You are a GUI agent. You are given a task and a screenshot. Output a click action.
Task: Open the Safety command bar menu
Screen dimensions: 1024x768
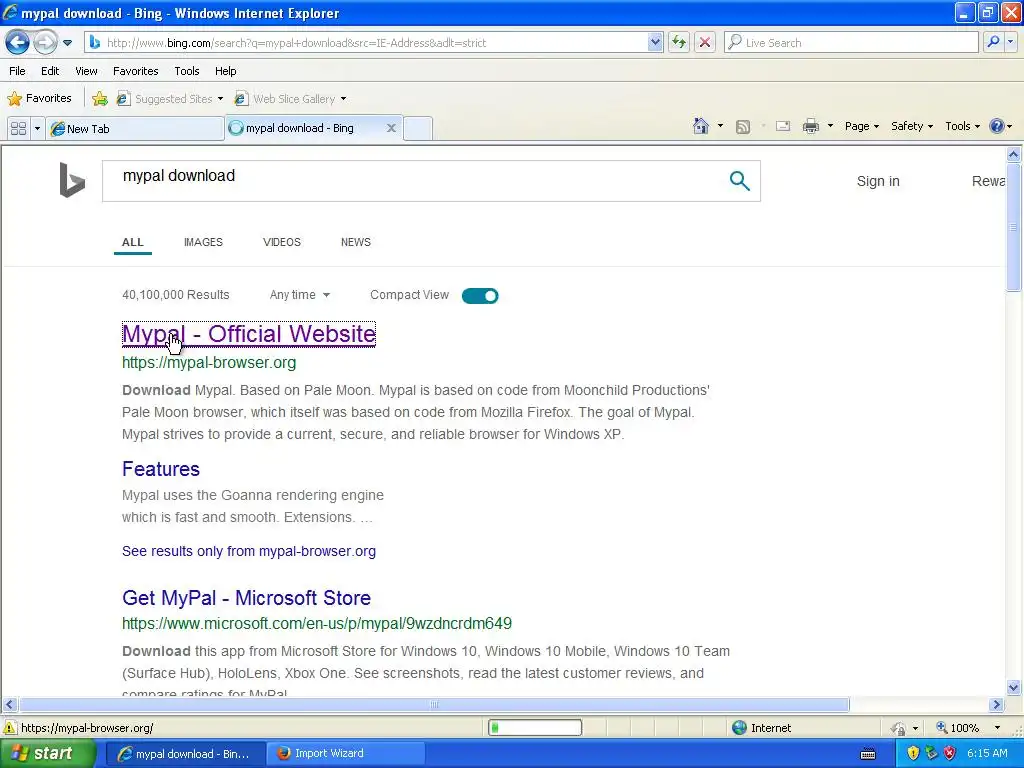click(x=912, y=126)
